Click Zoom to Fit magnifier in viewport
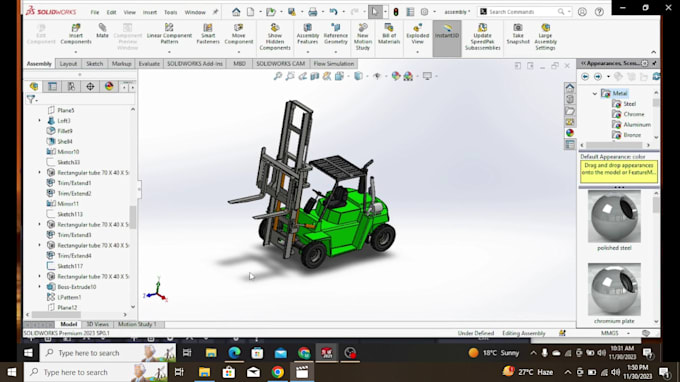680x382 pixels. pyautogui.click(x=278, y=76)
